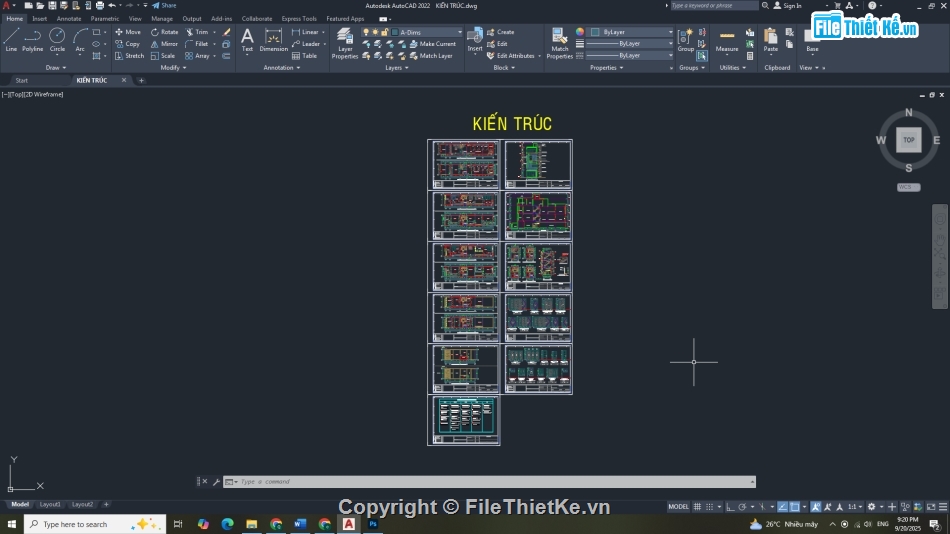The image size is (950, 534).
Task: Click the Plot printer icon
Action: (100, 5)
